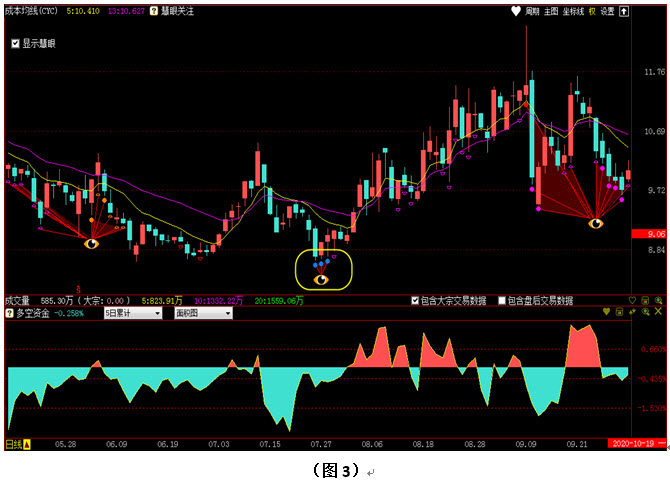Screen dimensions: 670x492
Task: Click the eye marker in the yellow circle
Action: (x=321, y=280)
